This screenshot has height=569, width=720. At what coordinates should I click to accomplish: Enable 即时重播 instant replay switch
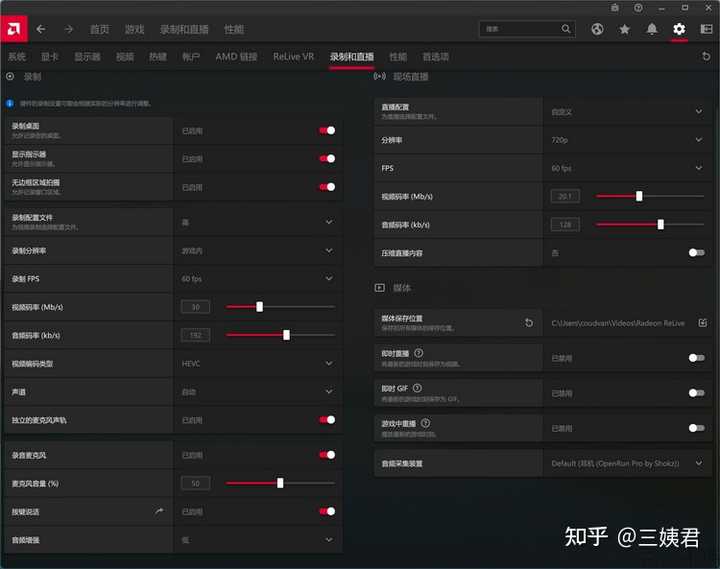pos(697,358)
